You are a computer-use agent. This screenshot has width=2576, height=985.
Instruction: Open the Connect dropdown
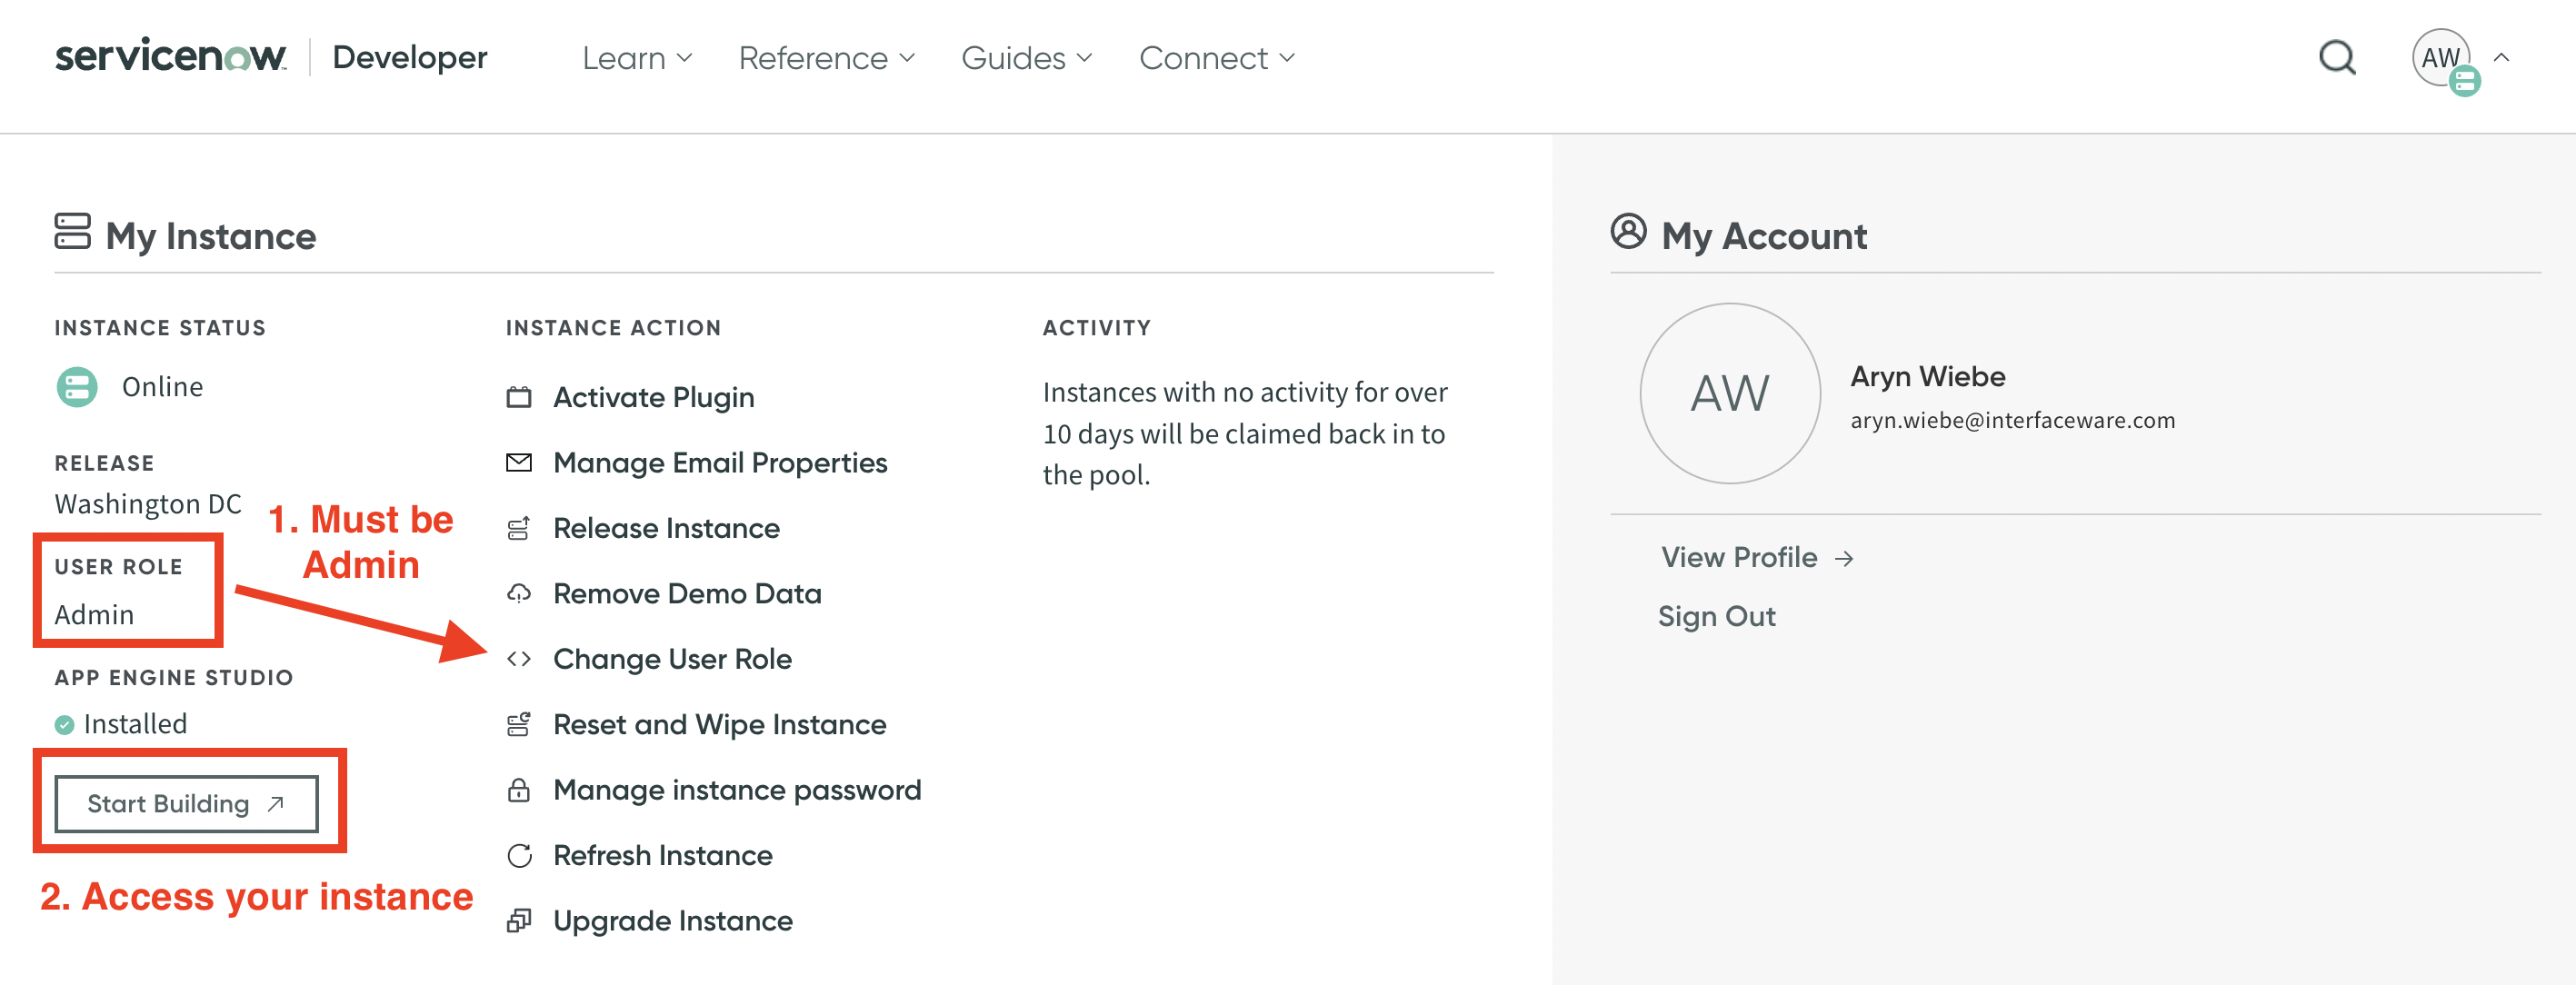pos(1216,58)
